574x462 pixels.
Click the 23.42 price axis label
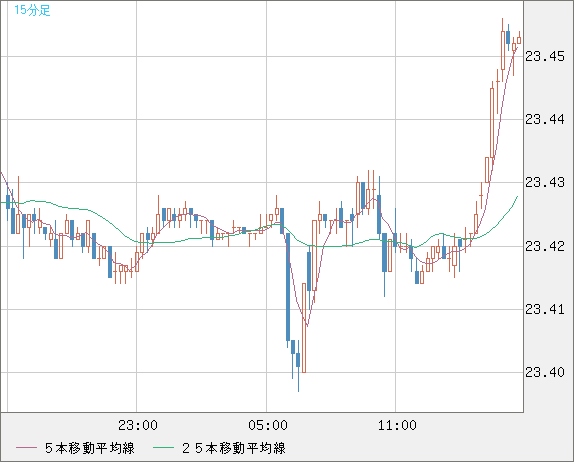tap(545, 246)
